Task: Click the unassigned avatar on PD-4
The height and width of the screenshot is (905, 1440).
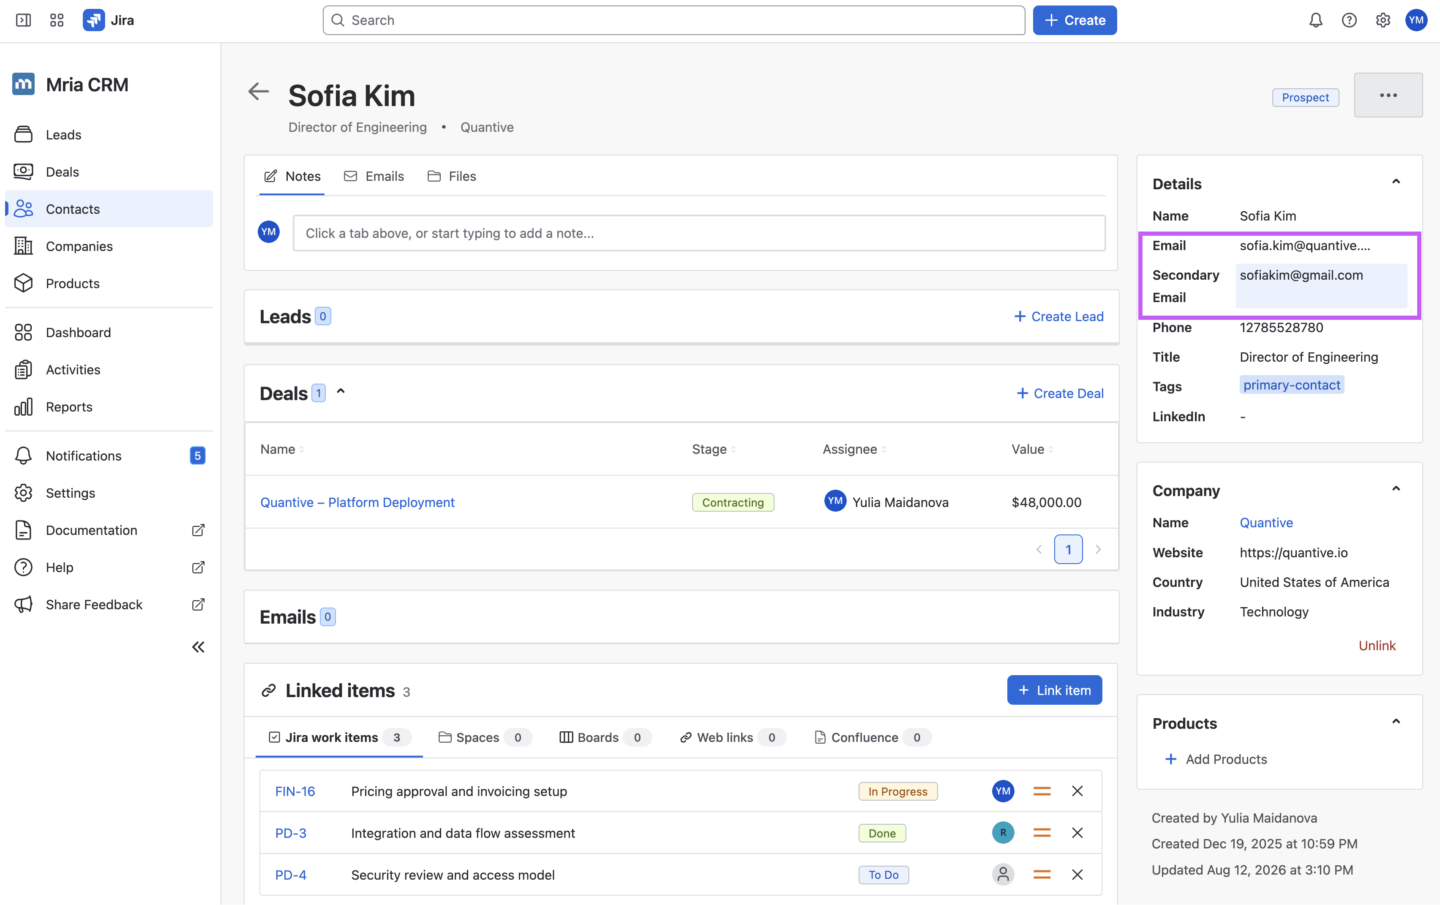Action: tap(1003, 875)
